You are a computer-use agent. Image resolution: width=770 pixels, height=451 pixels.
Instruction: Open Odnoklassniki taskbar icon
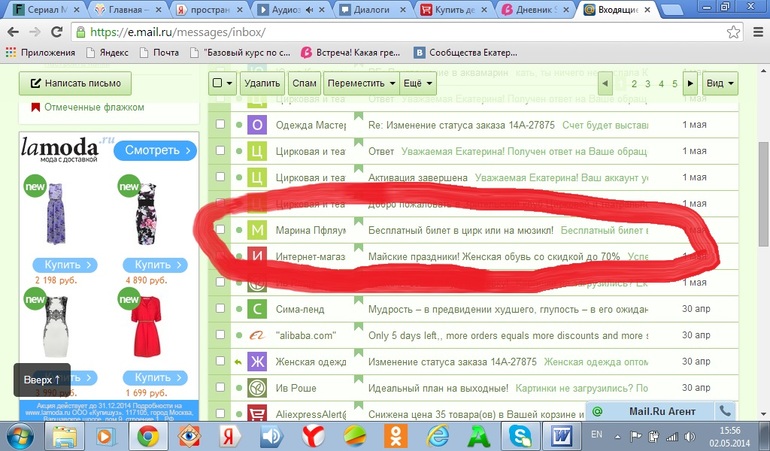pos(396,436)
